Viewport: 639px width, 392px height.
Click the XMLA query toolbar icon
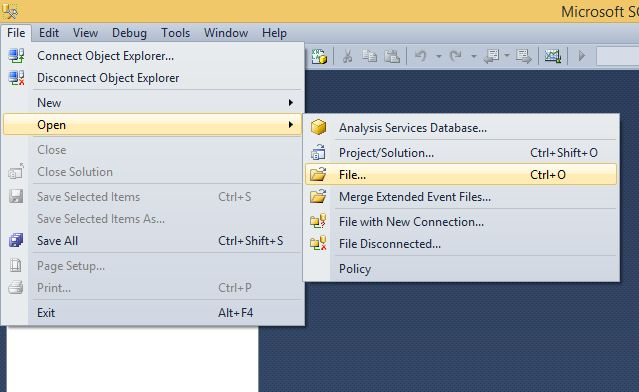coord(319,56)
